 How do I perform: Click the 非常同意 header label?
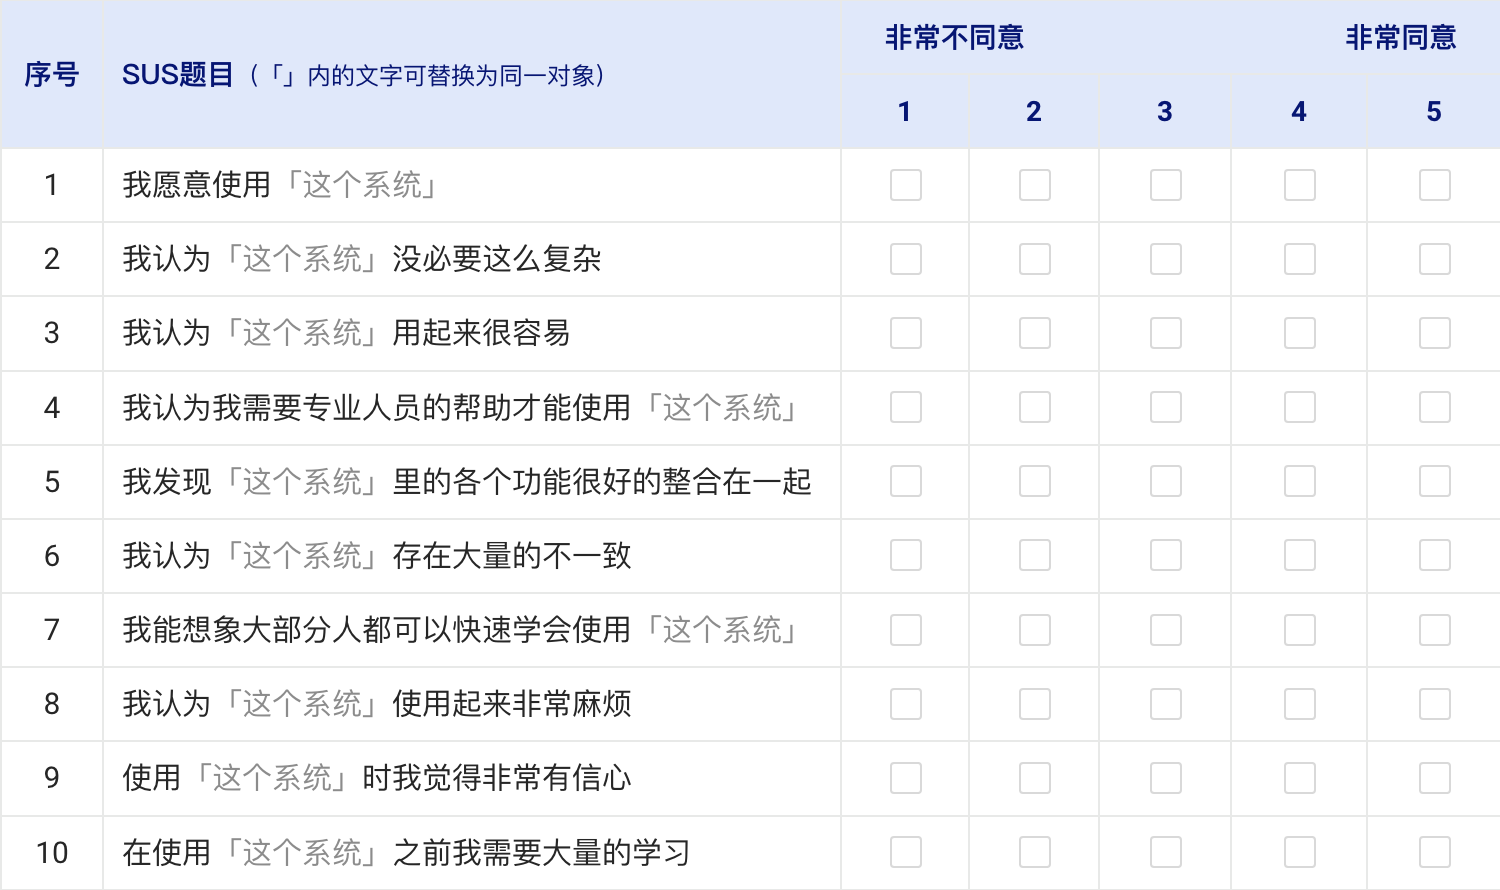pos(1400,38)
